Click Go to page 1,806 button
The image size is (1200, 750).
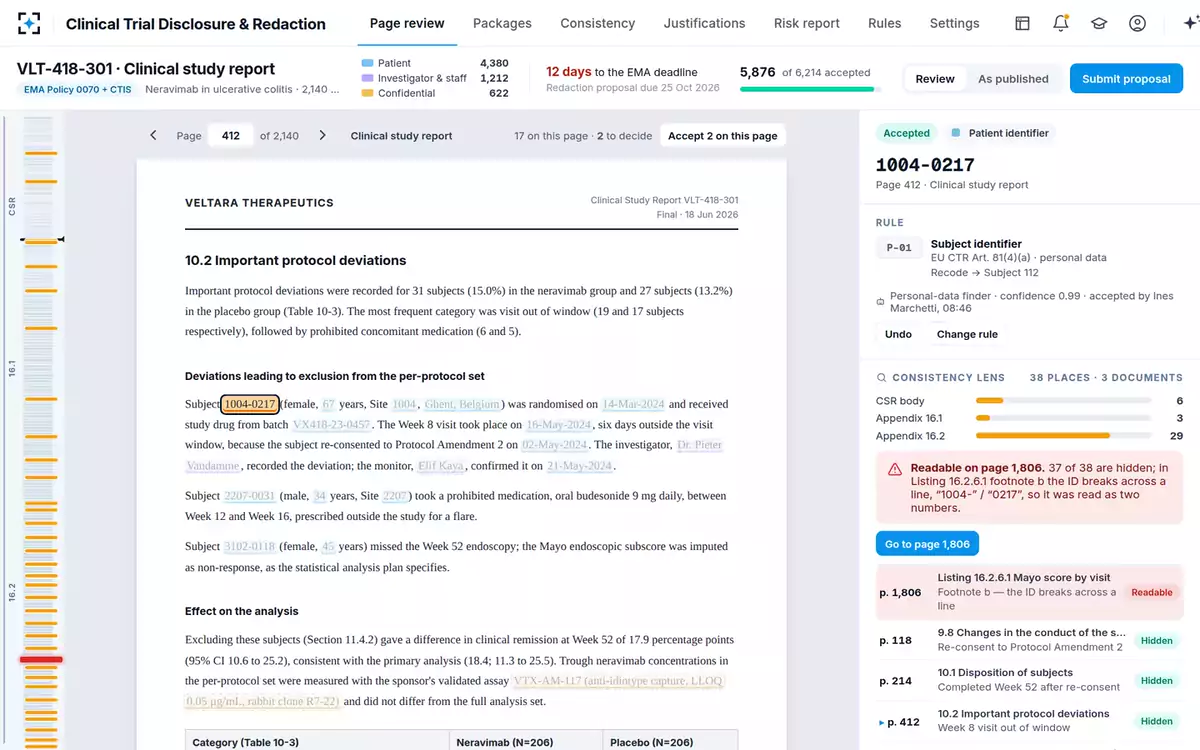pos(927,544)
